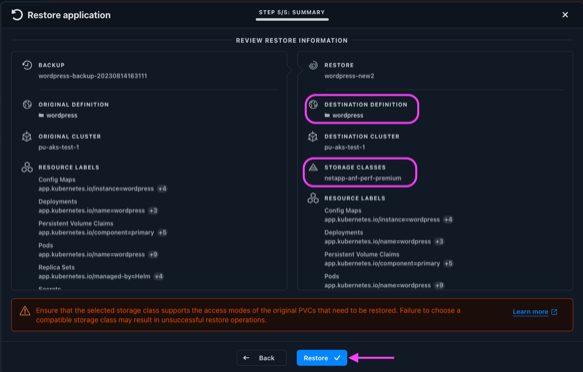The height and width of the screenshot is (372, 583).
Task: Click the Destination Cluster cube icon
Action: coord(313,137)
